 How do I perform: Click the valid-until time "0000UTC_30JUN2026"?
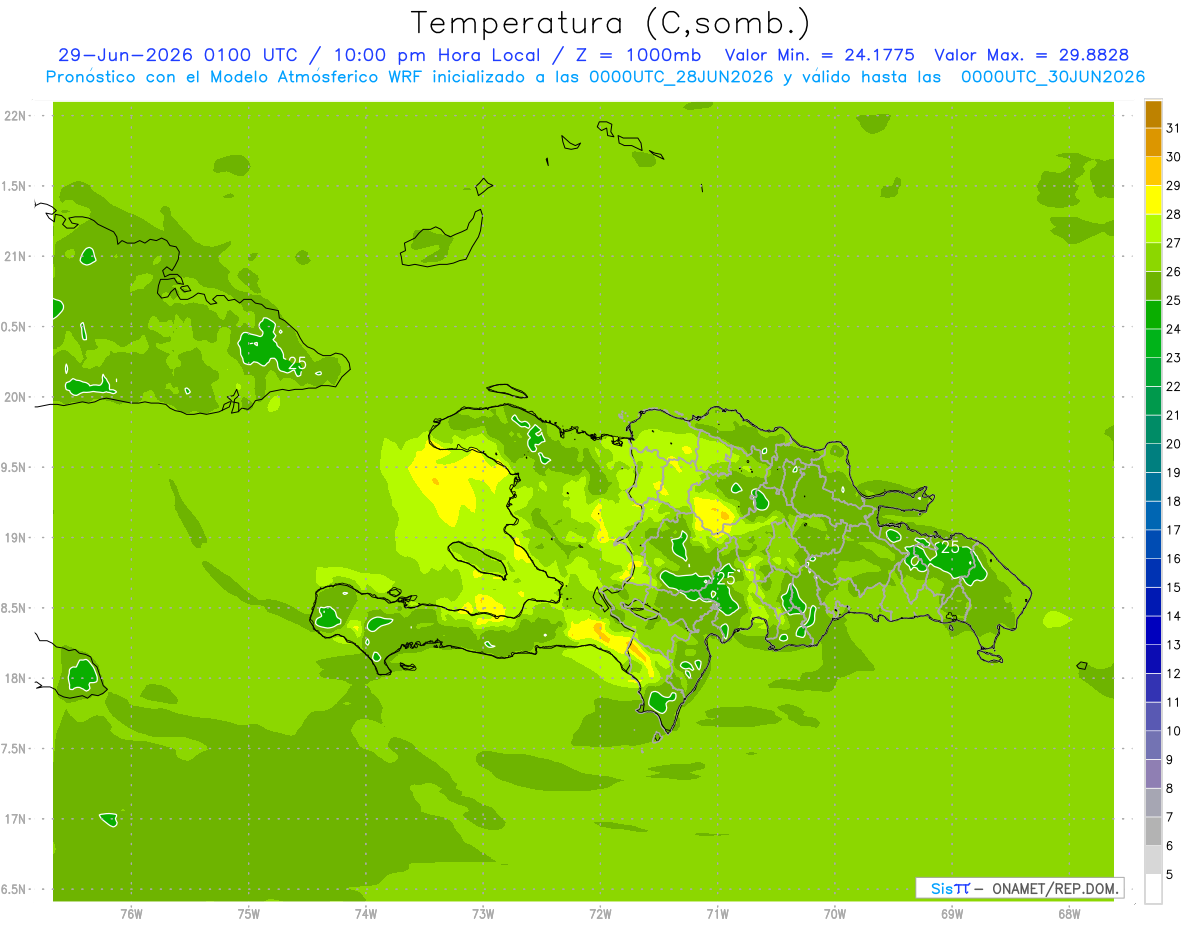tap(1052, 77)
